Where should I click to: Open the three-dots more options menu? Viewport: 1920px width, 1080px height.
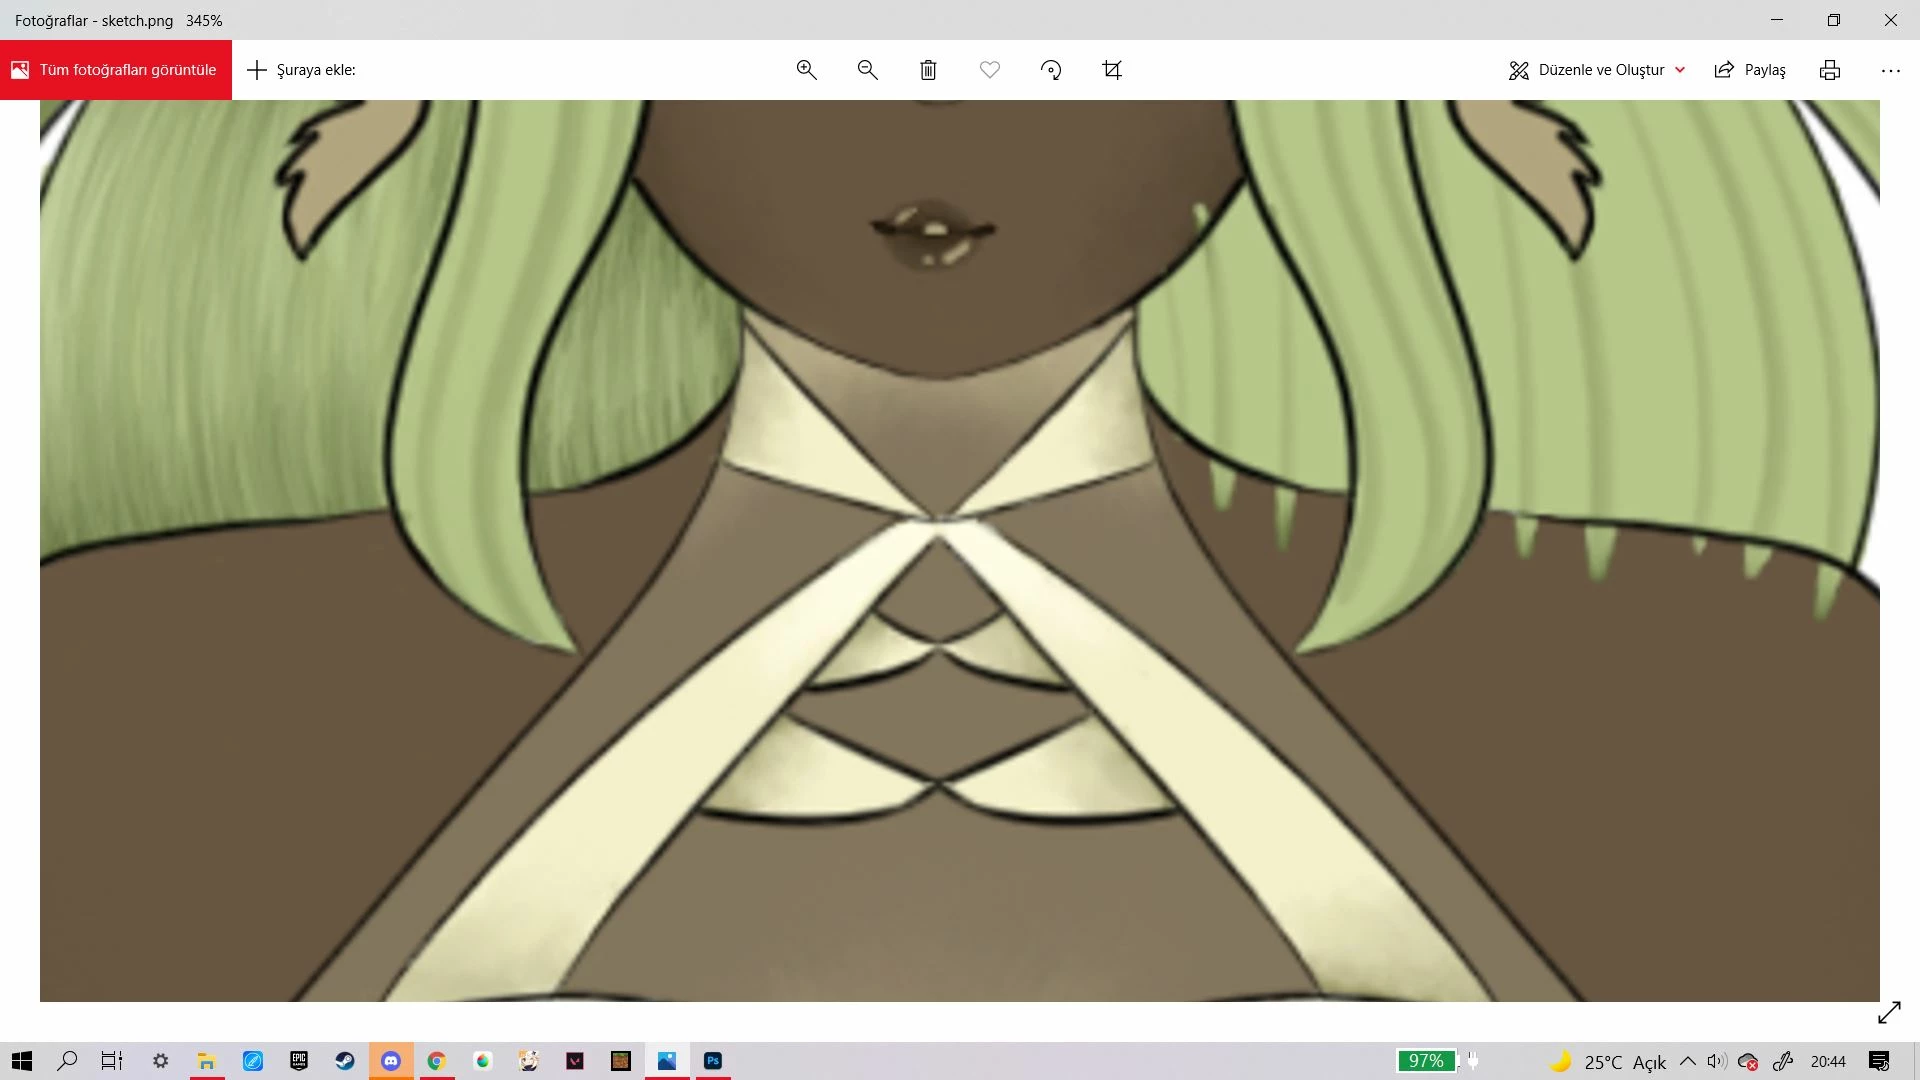1890,70
